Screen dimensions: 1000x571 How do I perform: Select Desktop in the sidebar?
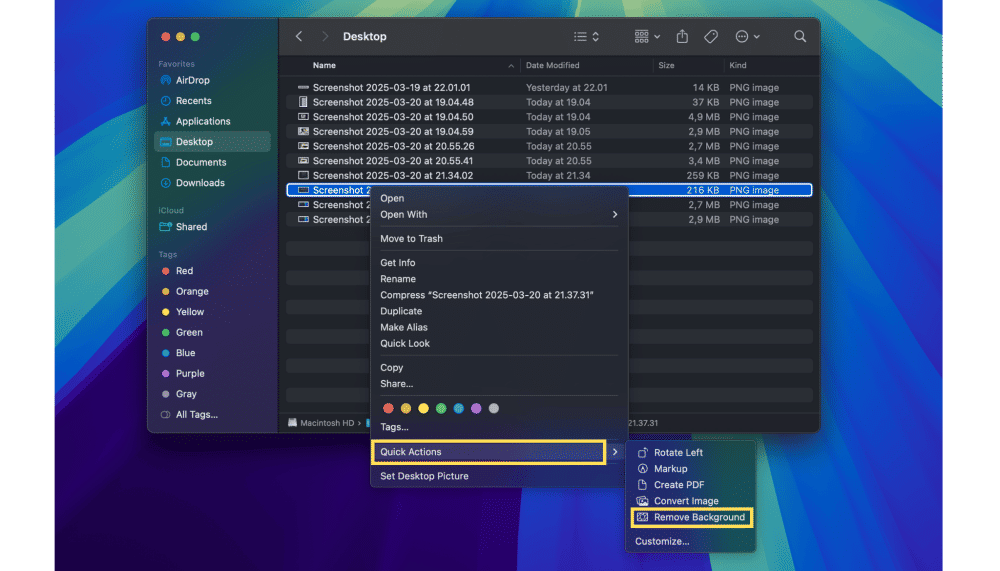(212, 142)
